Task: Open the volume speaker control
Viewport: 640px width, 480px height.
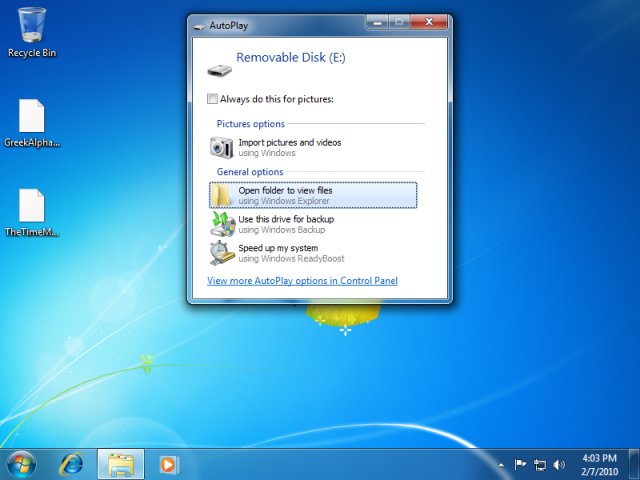Action: (x=559, y=465)
